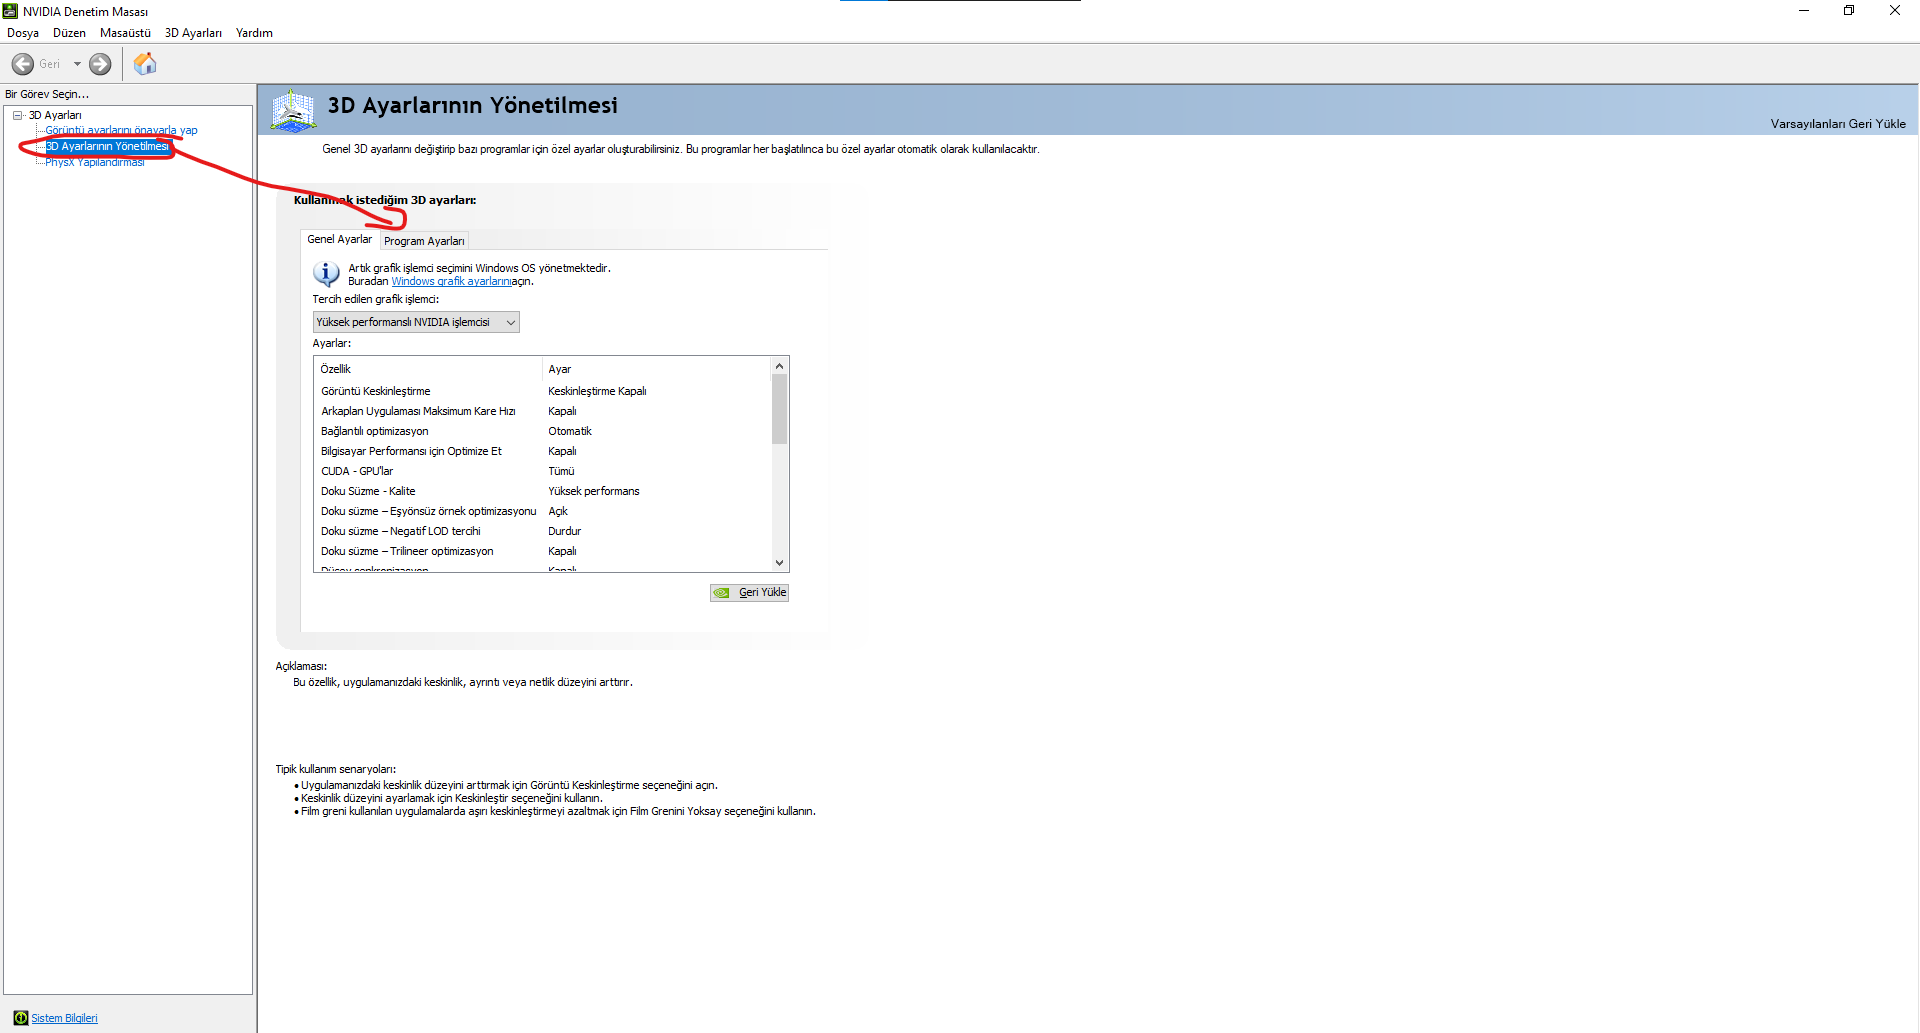The height and width of the screenshot is (1033, 1920).
Task: Open the Düzen menu
Action: (69, 33)
